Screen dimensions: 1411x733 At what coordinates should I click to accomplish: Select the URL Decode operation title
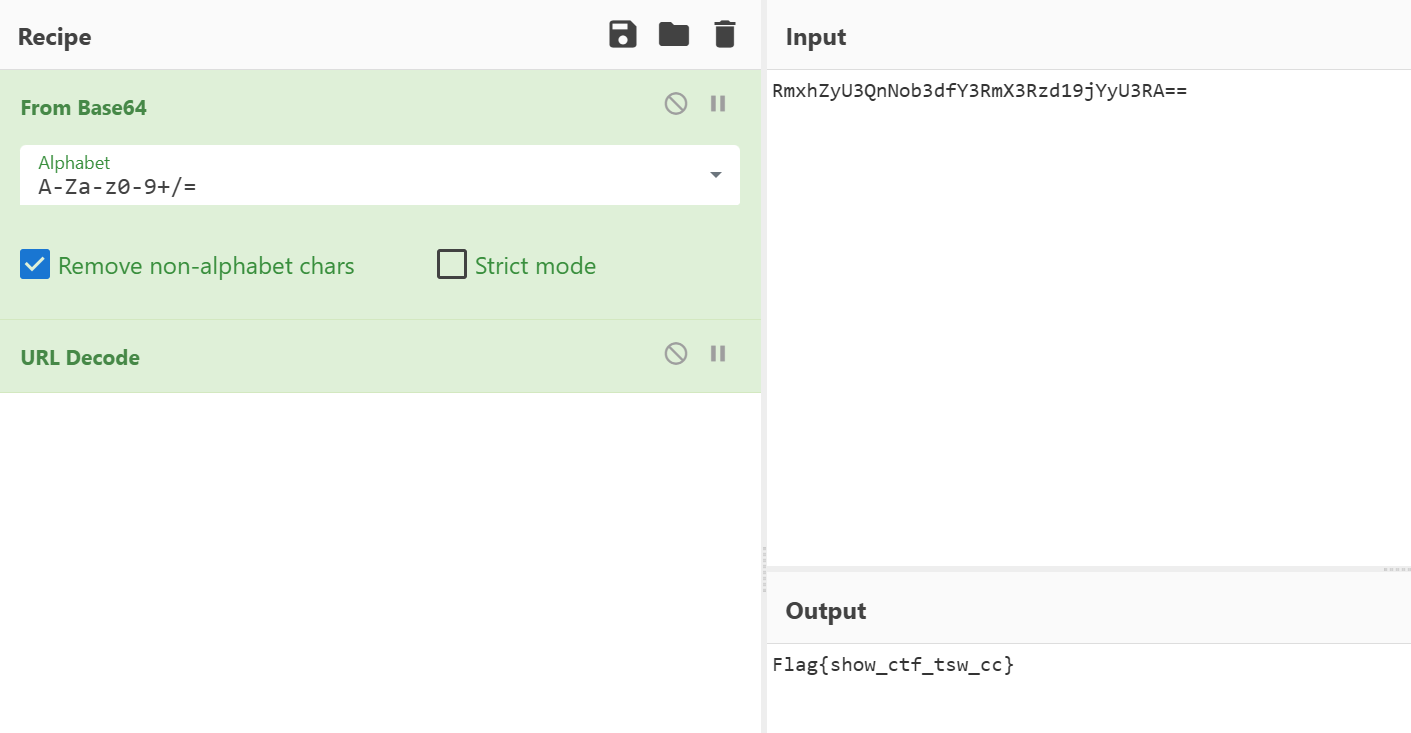[80, 358]
